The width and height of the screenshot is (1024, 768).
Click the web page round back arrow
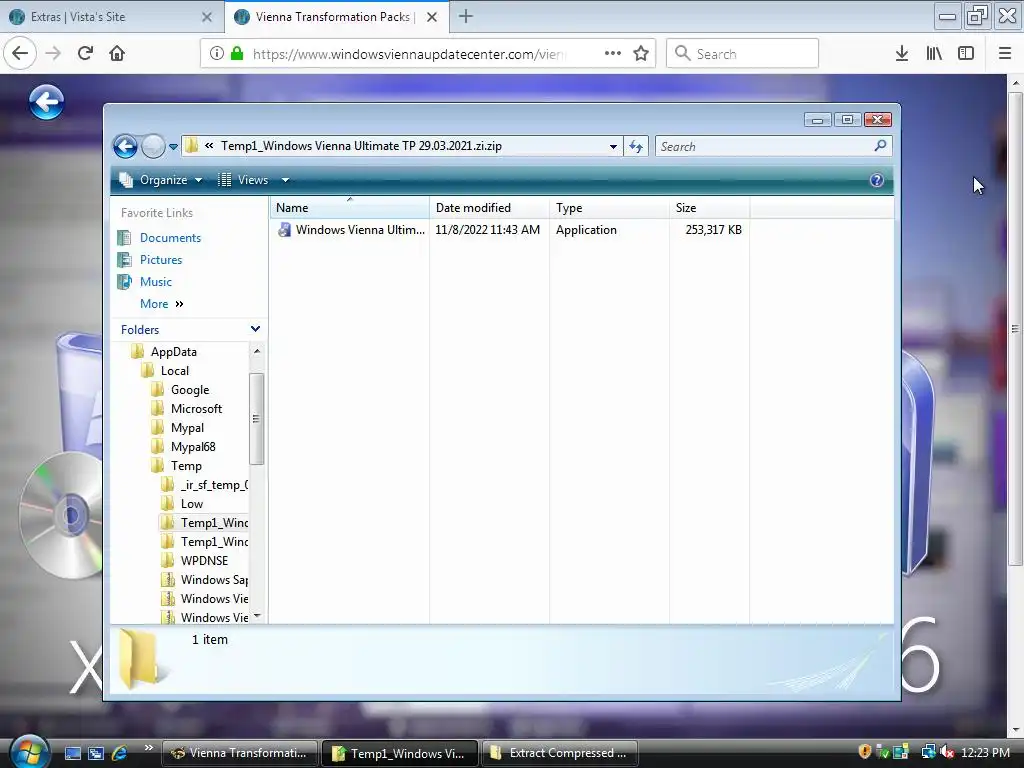coord(46,102)
